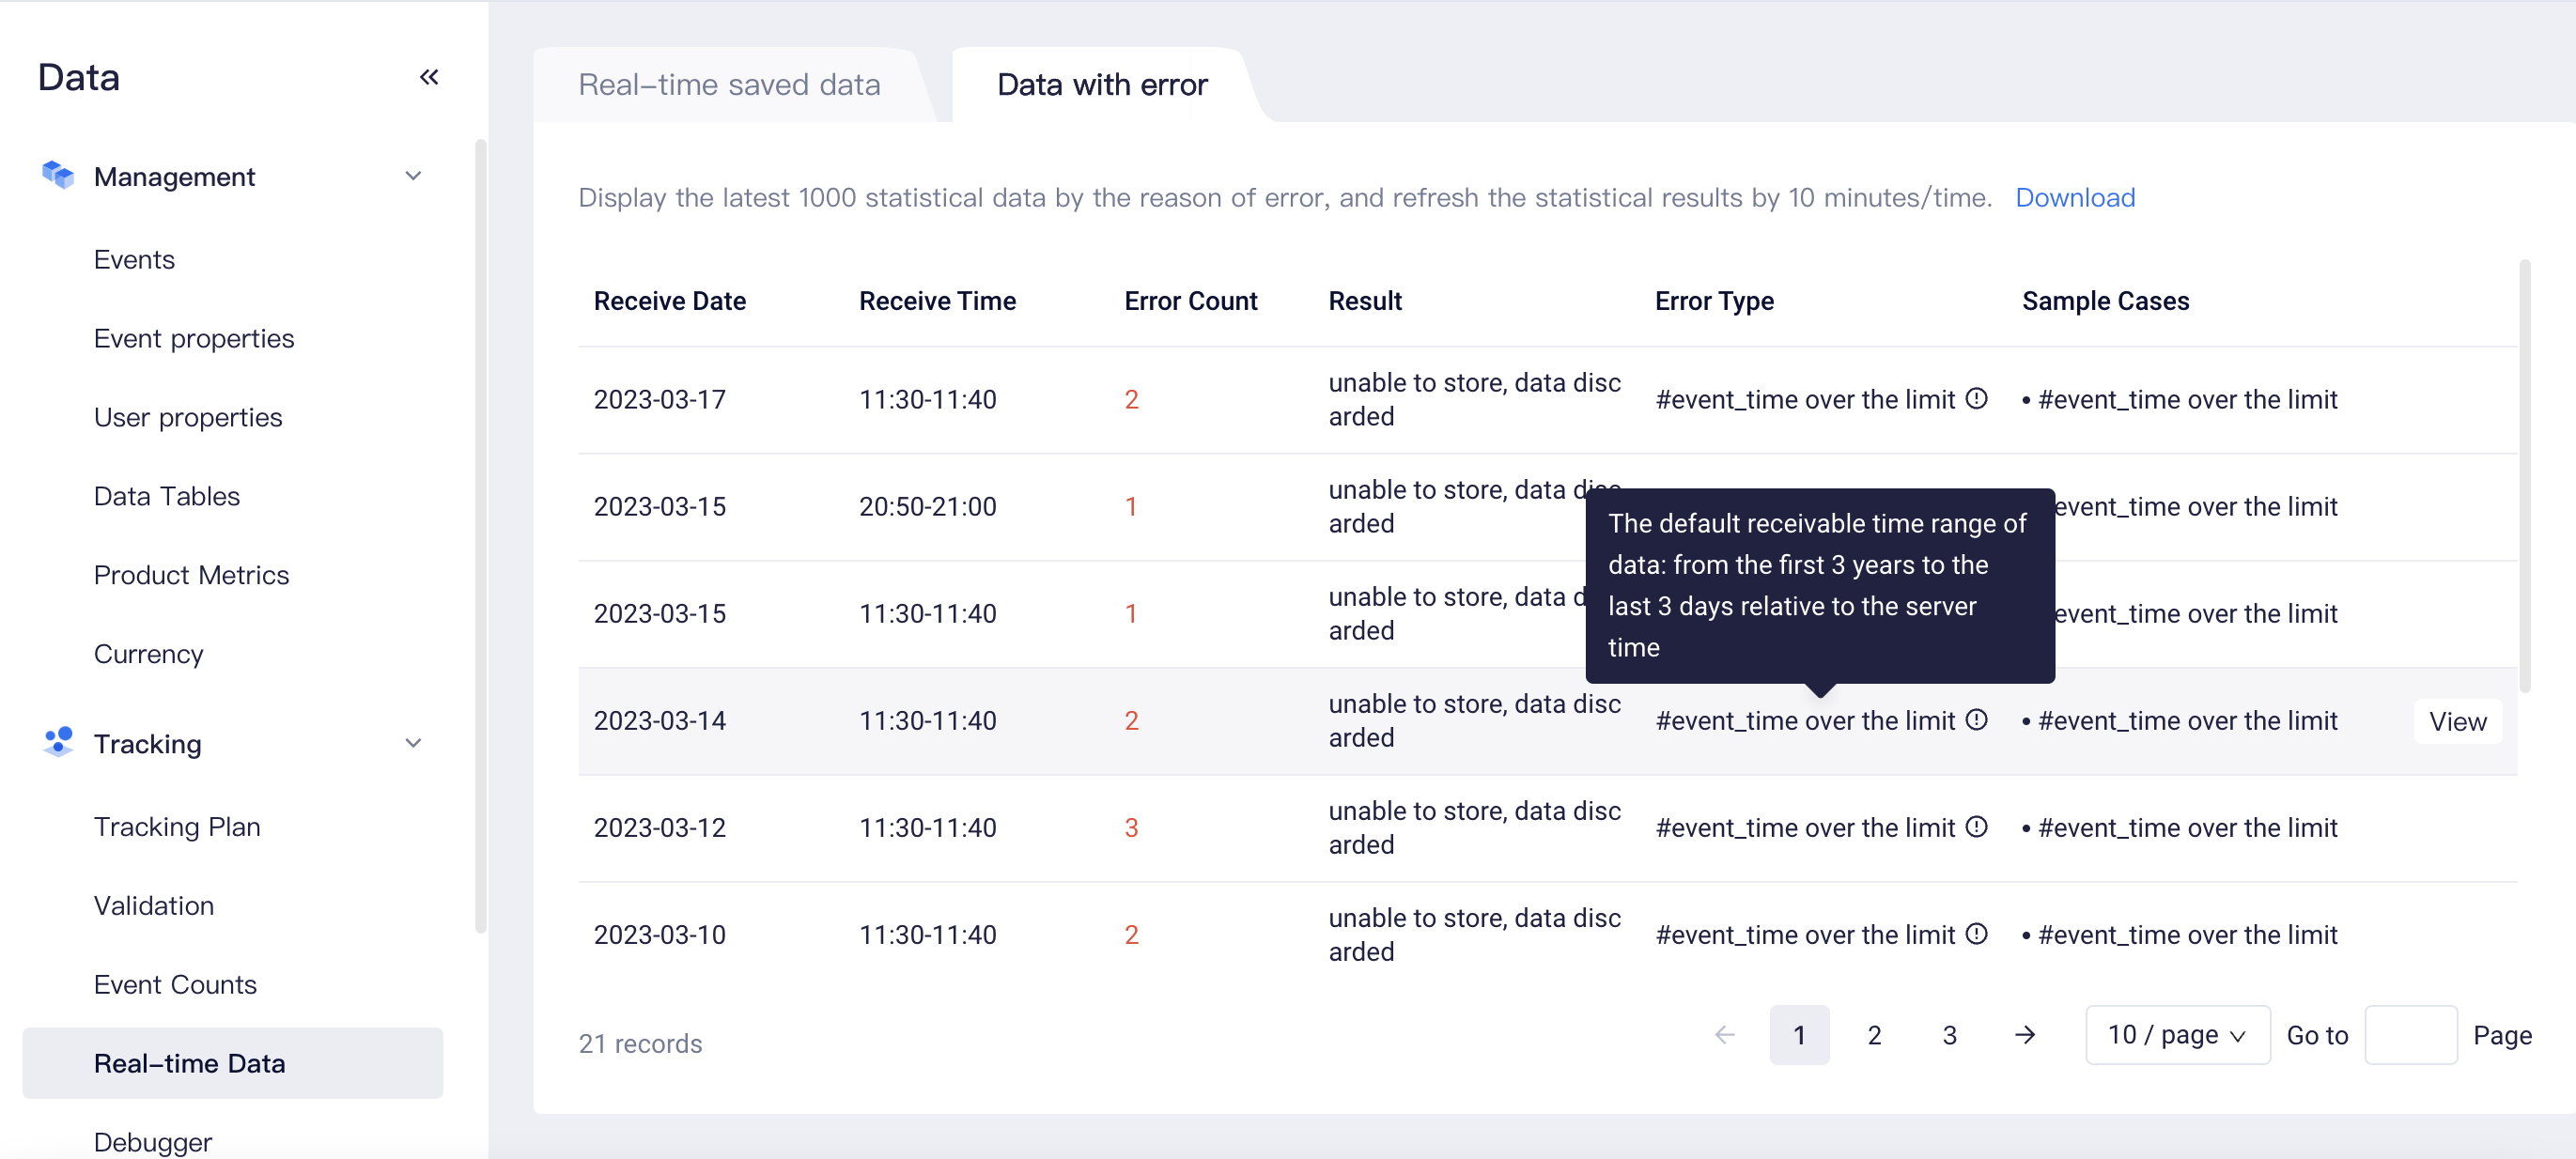Click the 21 records label
The width and height of the screenshot is (2576, 1159).
tap(640, 1043)
